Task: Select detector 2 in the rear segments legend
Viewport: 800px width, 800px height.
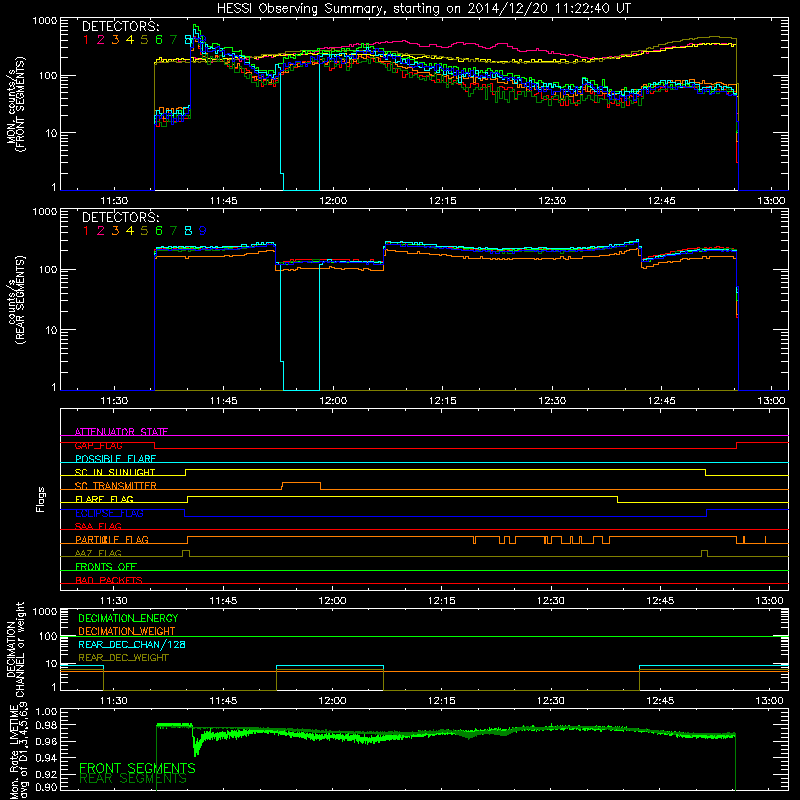Action: (101, 231)
